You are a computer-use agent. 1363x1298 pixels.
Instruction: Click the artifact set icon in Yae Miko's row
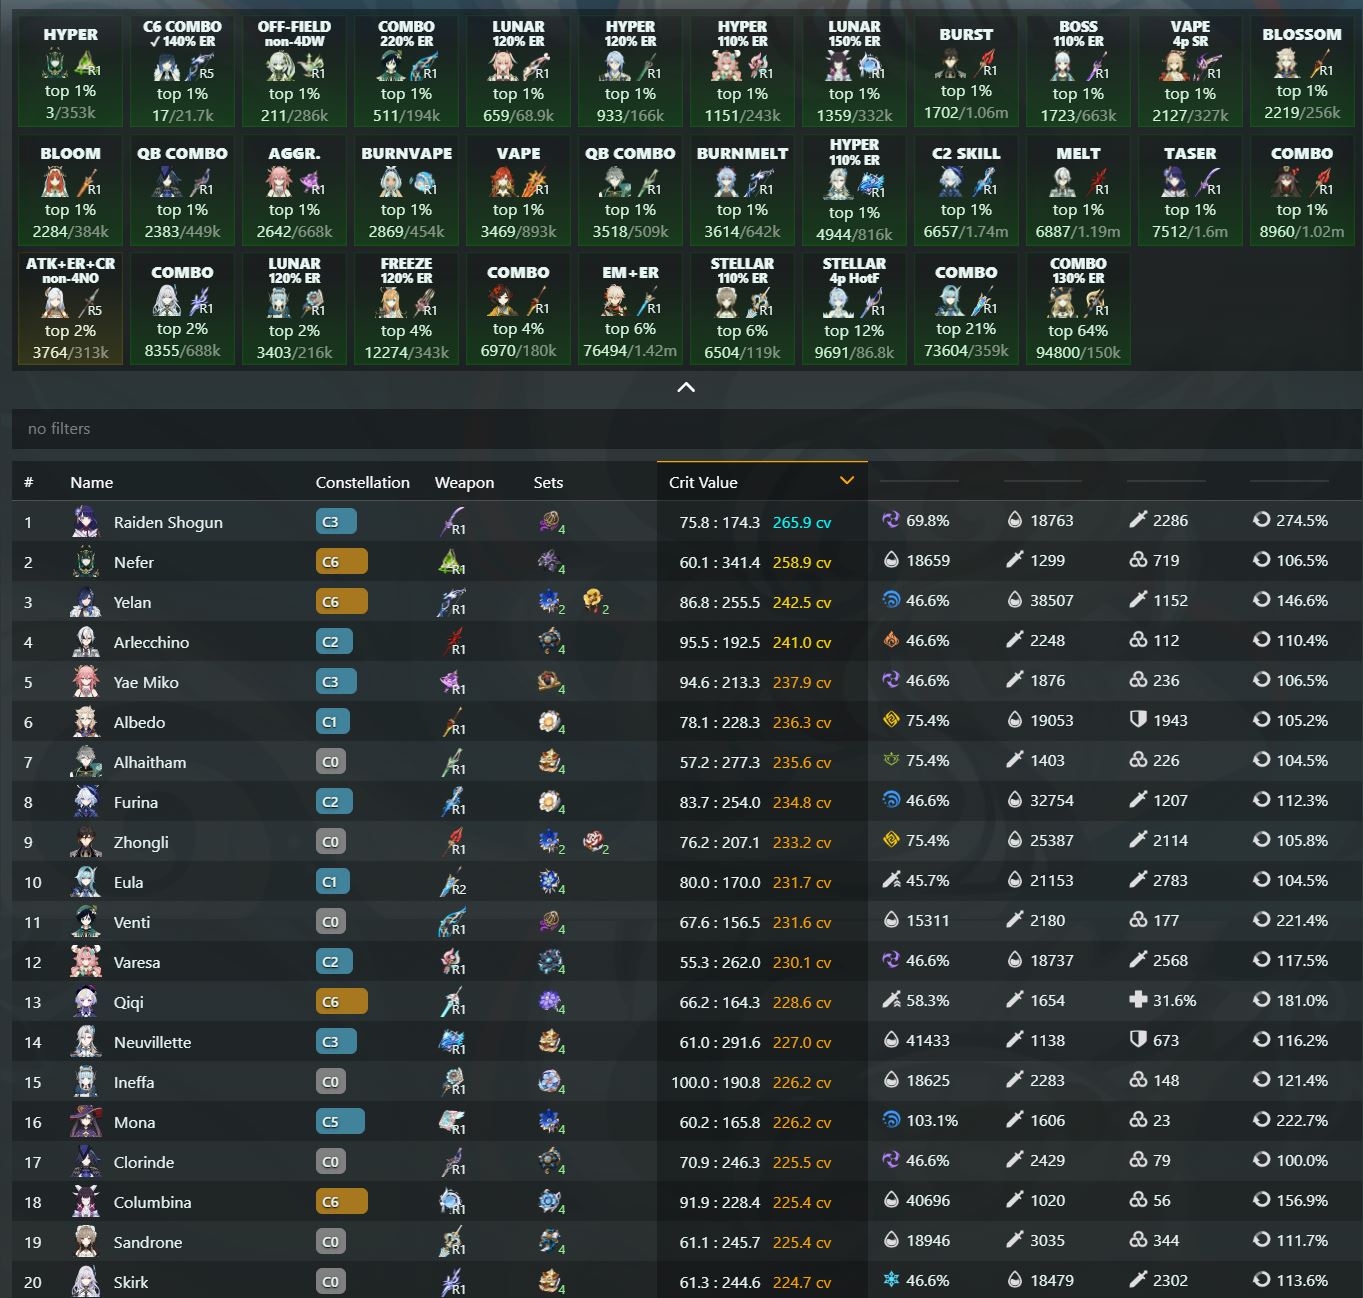pos(550,682)
